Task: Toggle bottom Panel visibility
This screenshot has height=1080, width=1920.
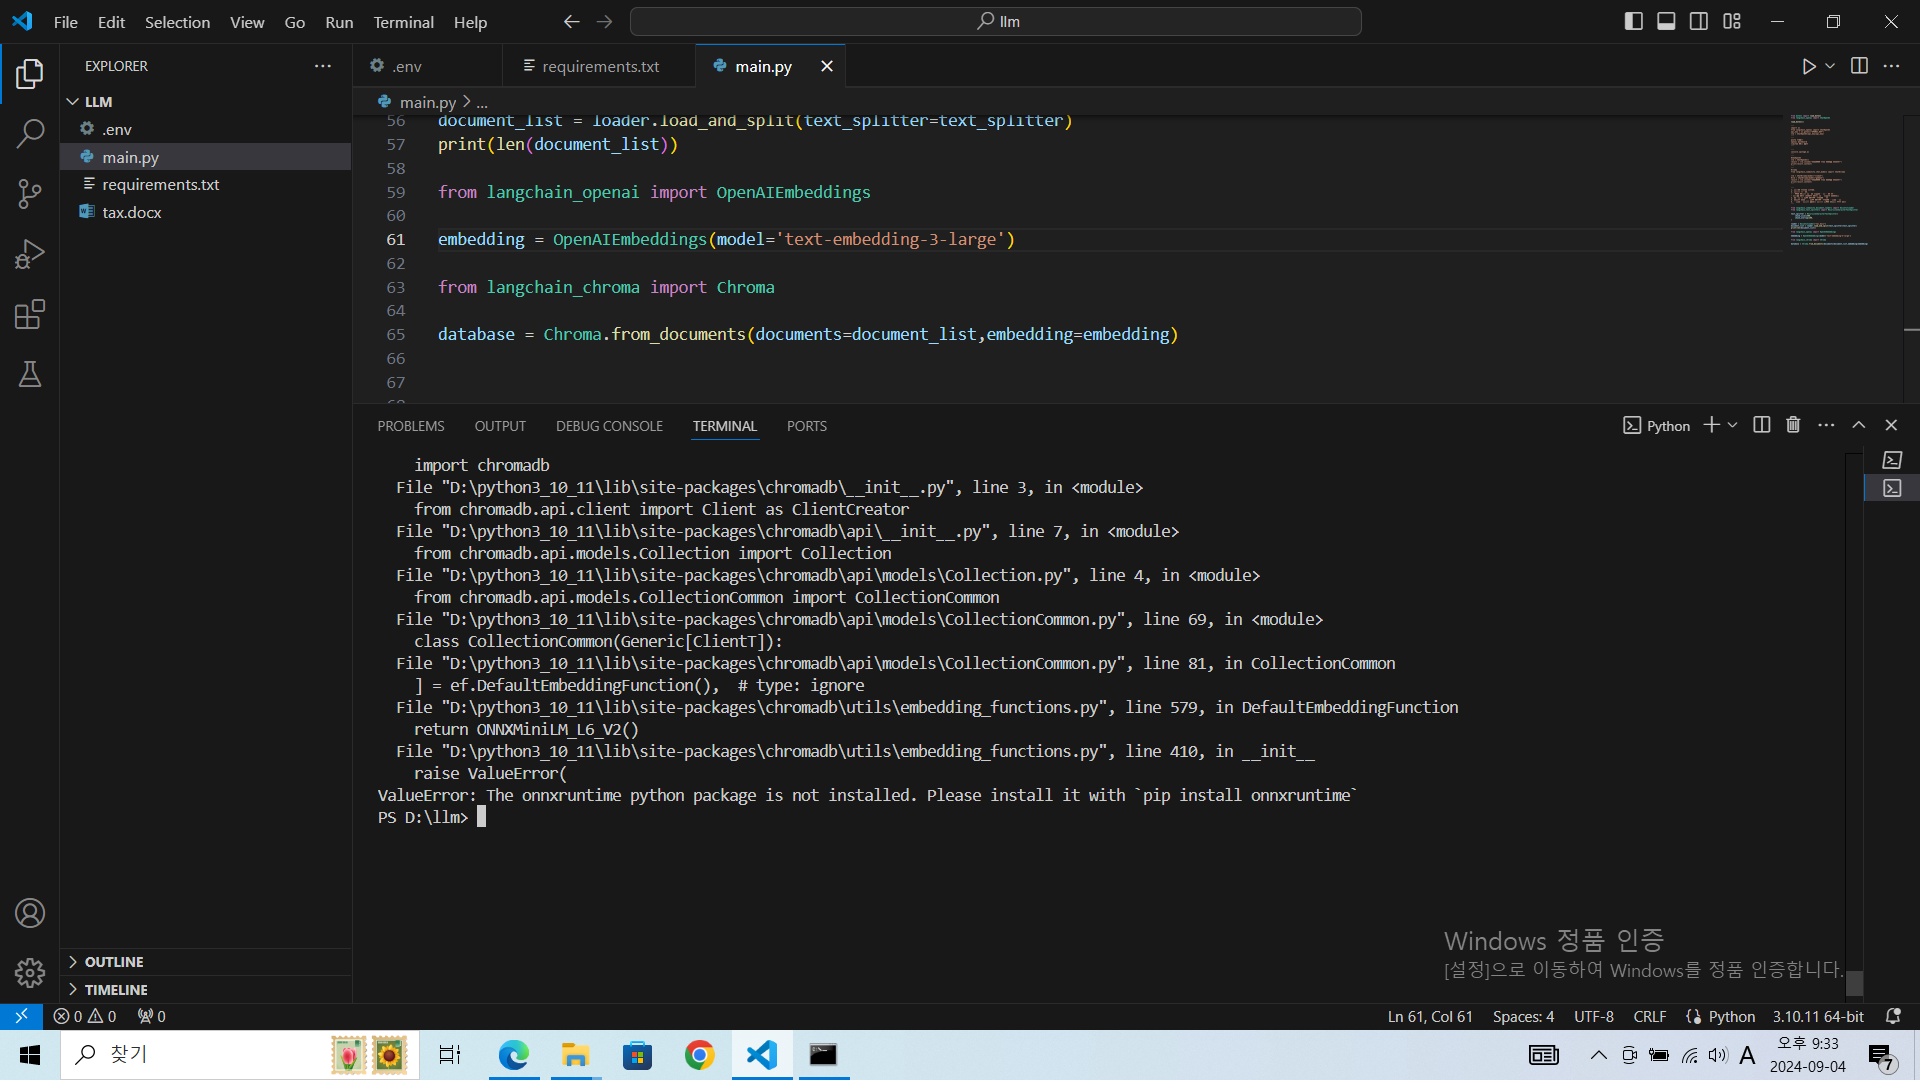Action: click(x=1666, y=21)
